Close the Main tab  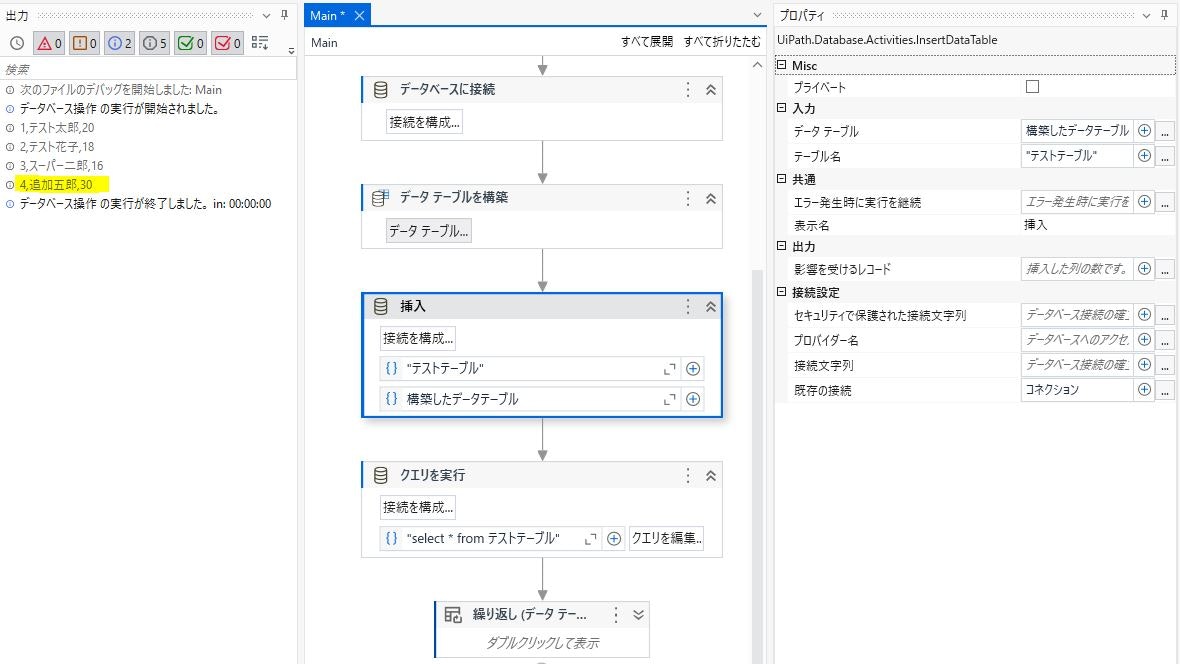[360, 15]
